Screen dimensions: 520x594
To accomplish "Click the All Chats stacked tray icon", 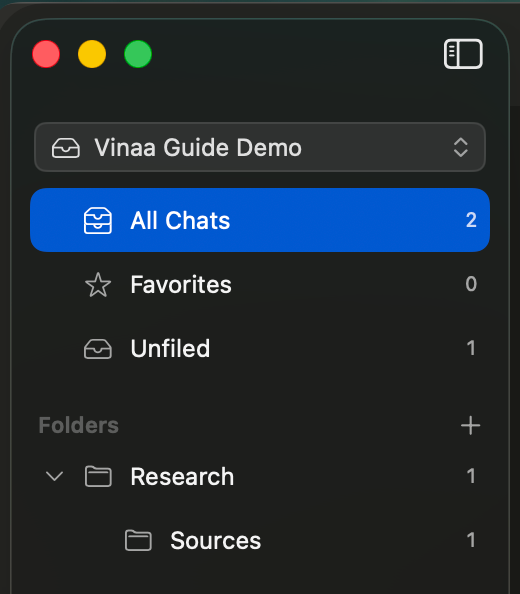I will [x=98, y=220].
